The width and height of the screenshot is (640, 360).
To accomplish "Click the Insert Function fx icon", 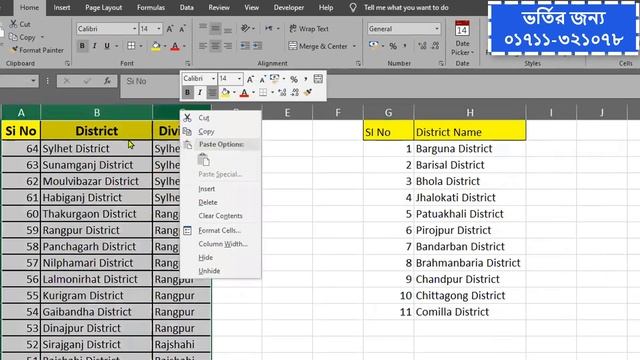I will 107,81.
